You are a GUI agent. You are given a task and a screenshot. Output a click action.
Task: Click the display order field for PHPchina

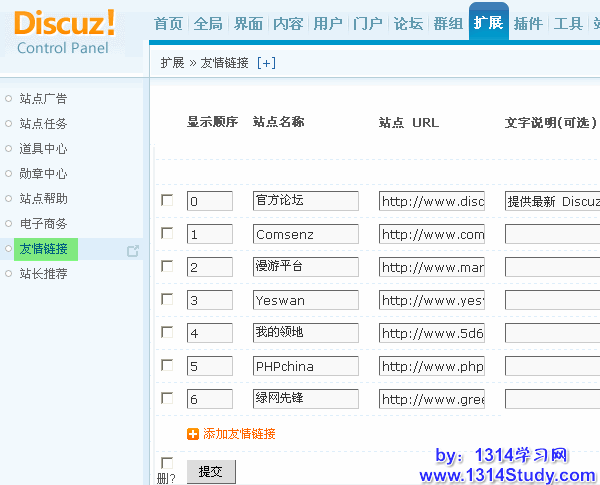point(209,366)
